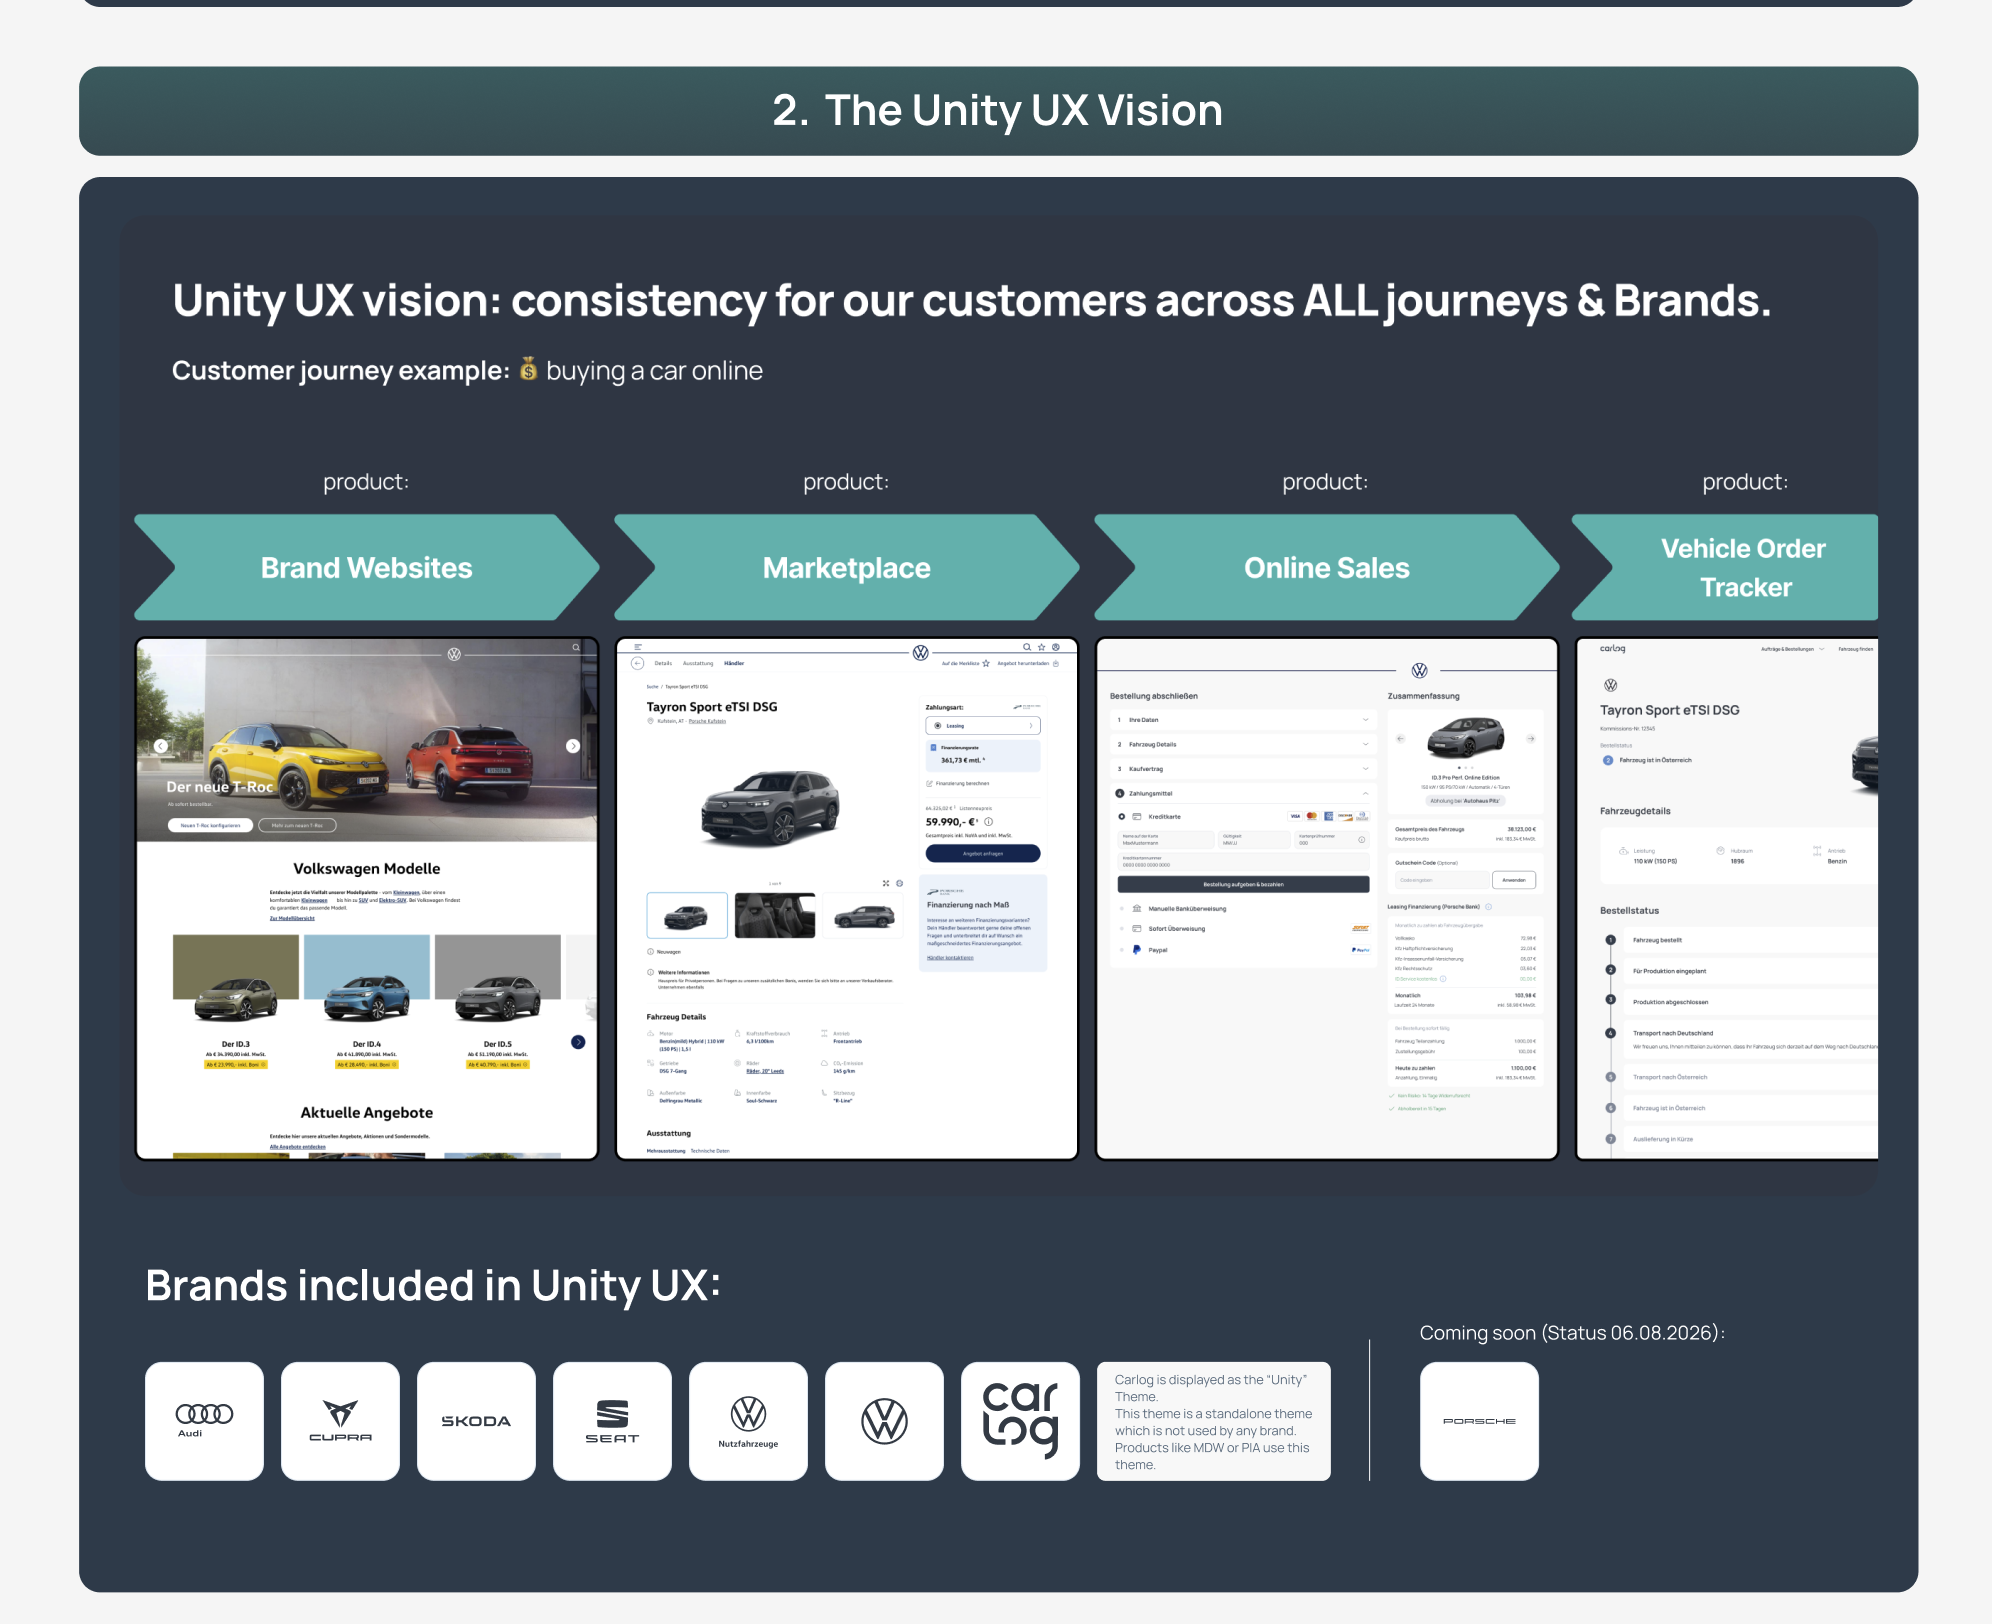Select Leasing radio in Zahlungsart box

pos(937,726)
